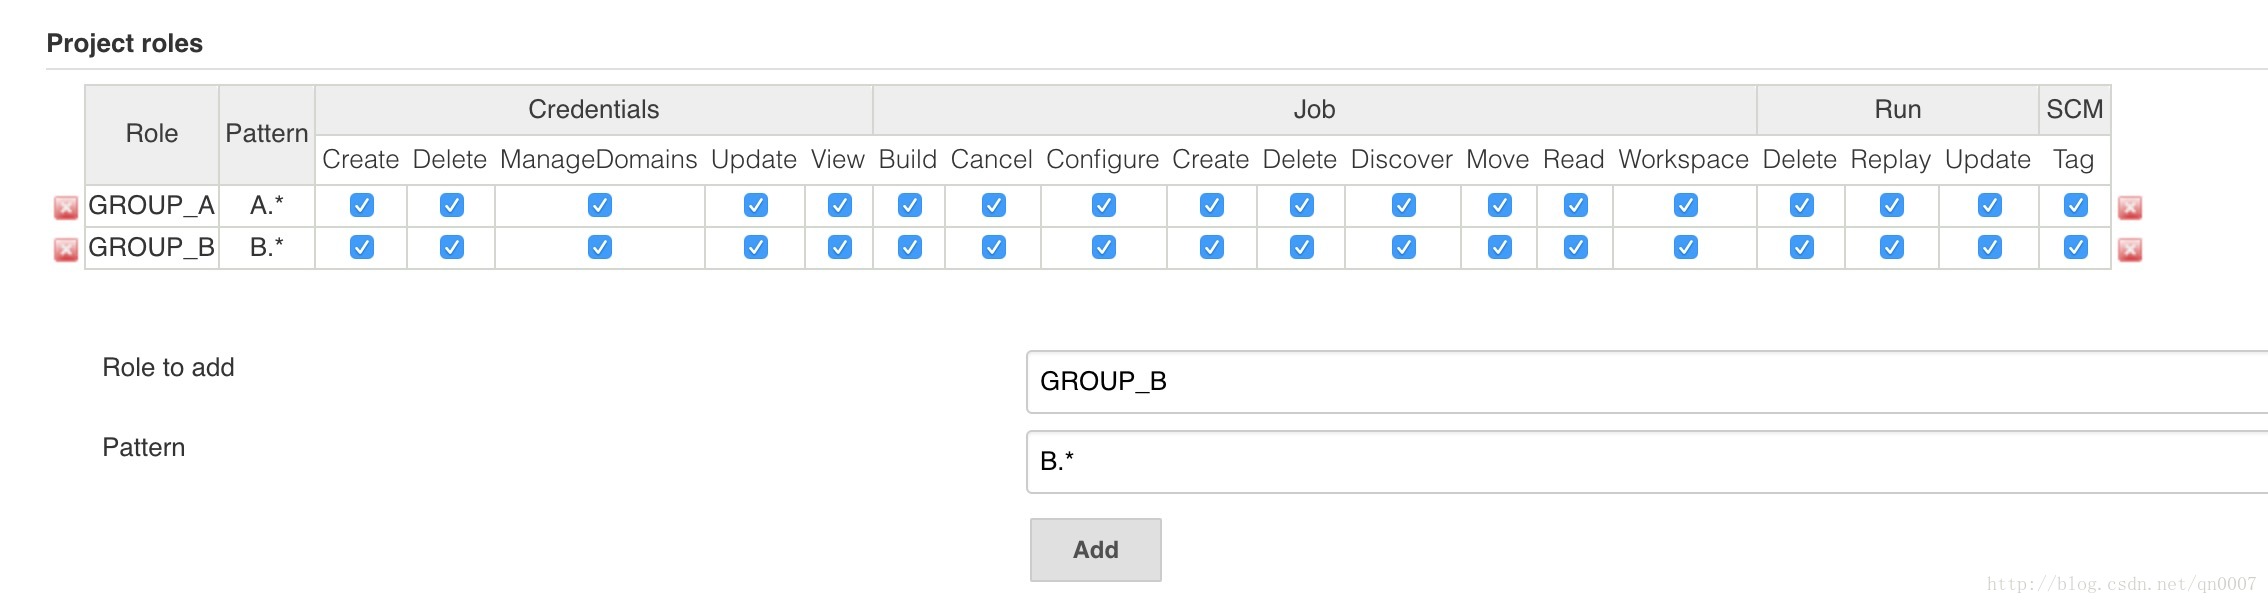Click the Credentials column group header
Viewport: 2268px width, 604px height.
point(594,110)
